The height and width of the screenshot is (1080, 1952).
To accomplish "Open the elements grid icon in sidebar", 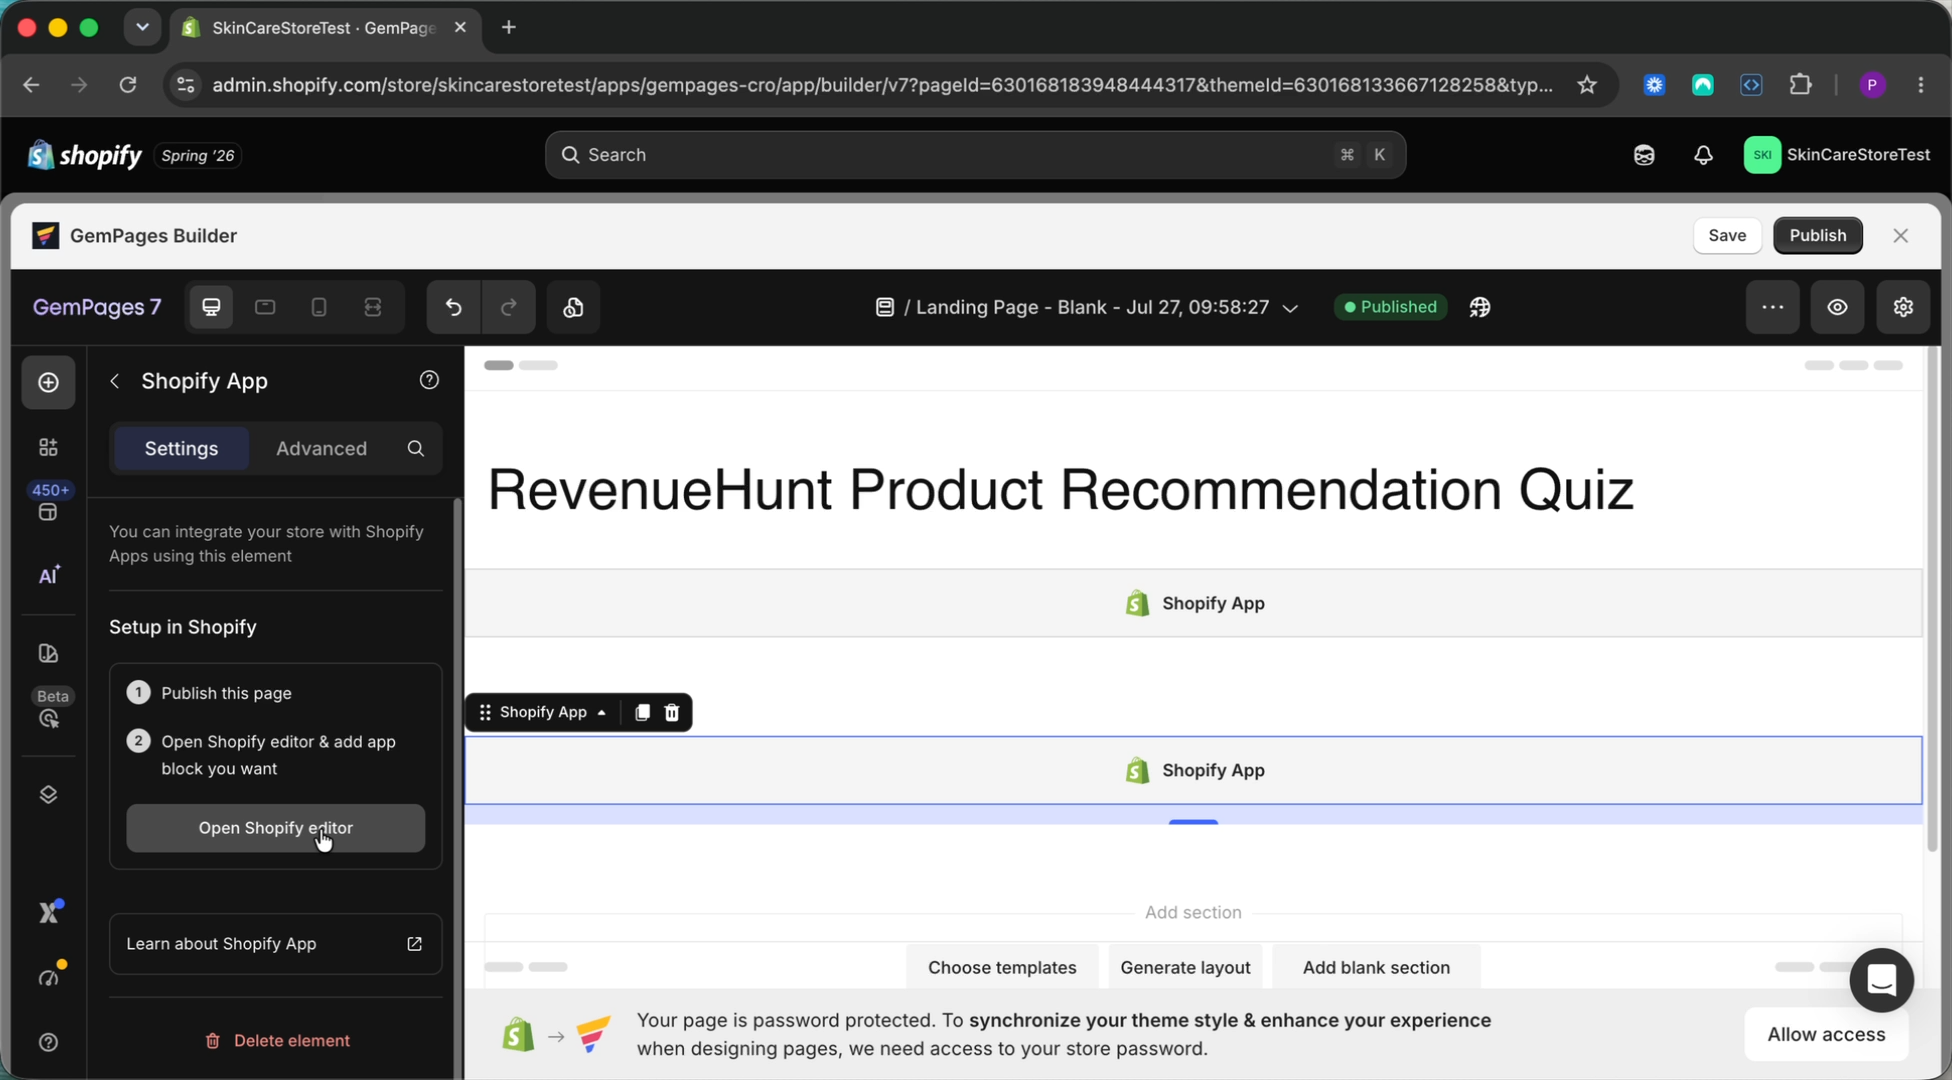I will click(x=48, y=447).
